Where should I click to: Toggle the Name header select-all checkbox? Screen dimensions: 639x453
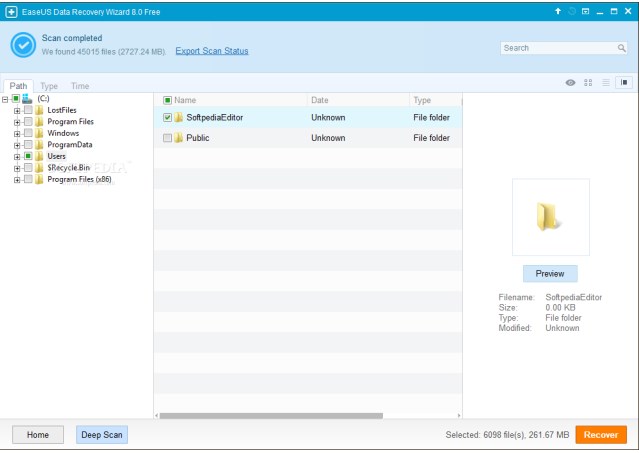[167, 100]
